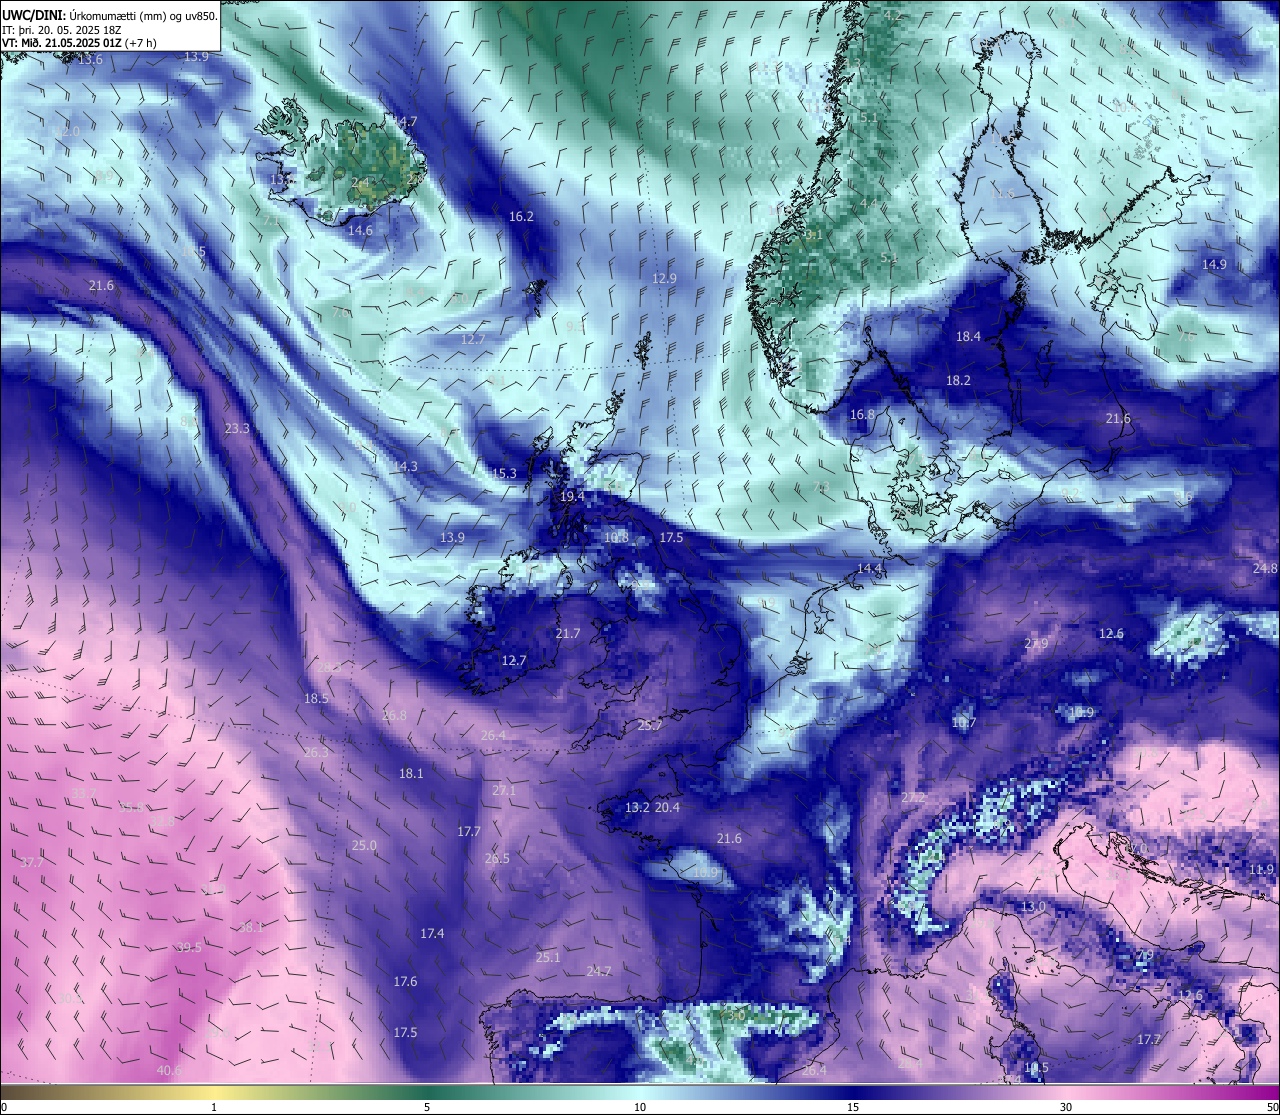Screen dimensions: 1280x1115
Task: Click the 25.7 value over southern England
Action: tap(650, 725)
